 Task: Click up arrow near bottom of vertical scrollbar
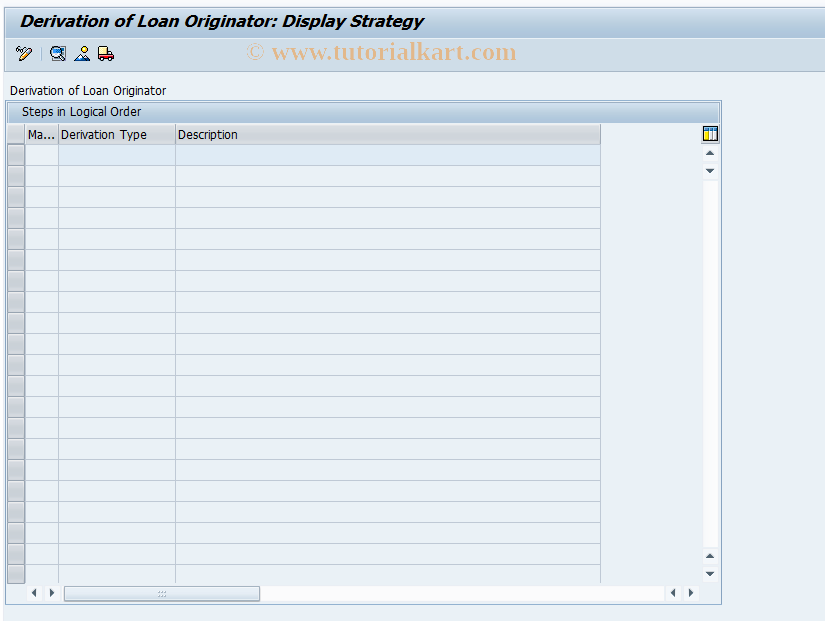(x=710, y=556)
